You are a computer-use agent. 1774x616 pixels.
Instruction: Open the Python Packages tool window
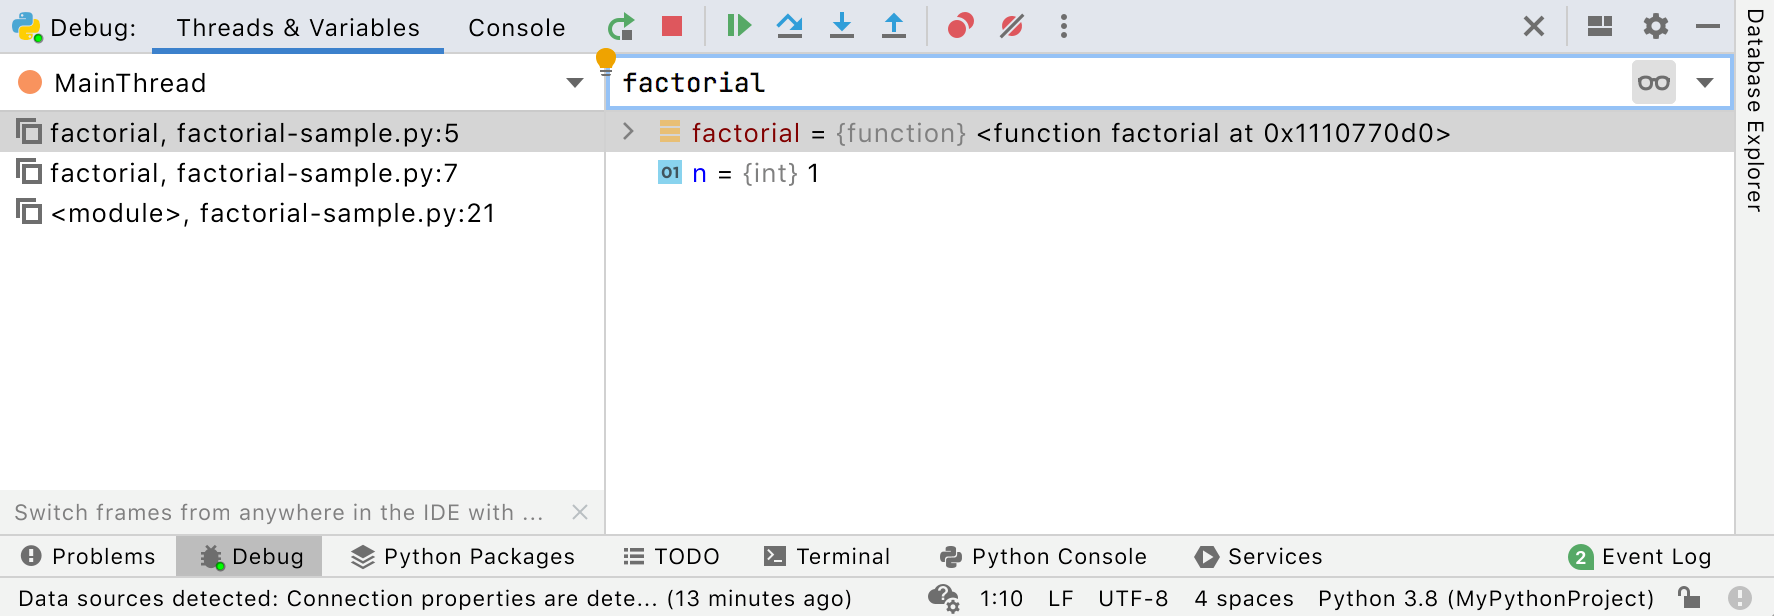click(x=463, y=557)
